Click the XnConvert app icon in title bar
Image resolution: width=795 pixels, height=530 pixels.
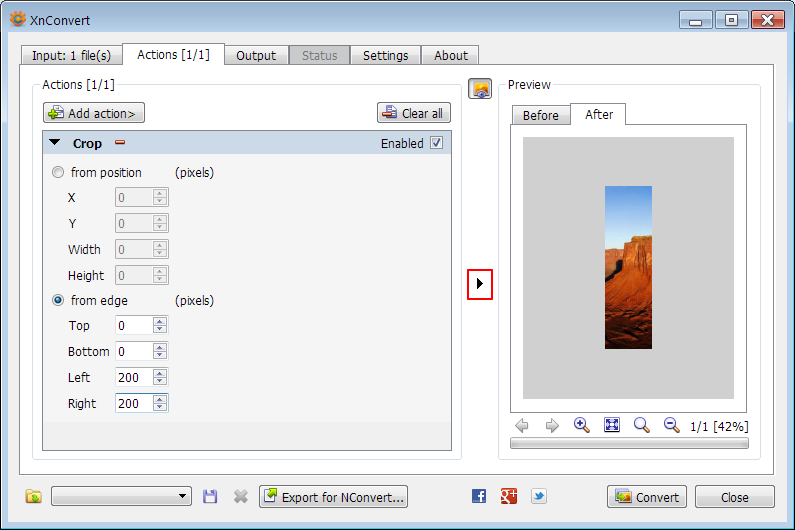[x=17, y=19]
